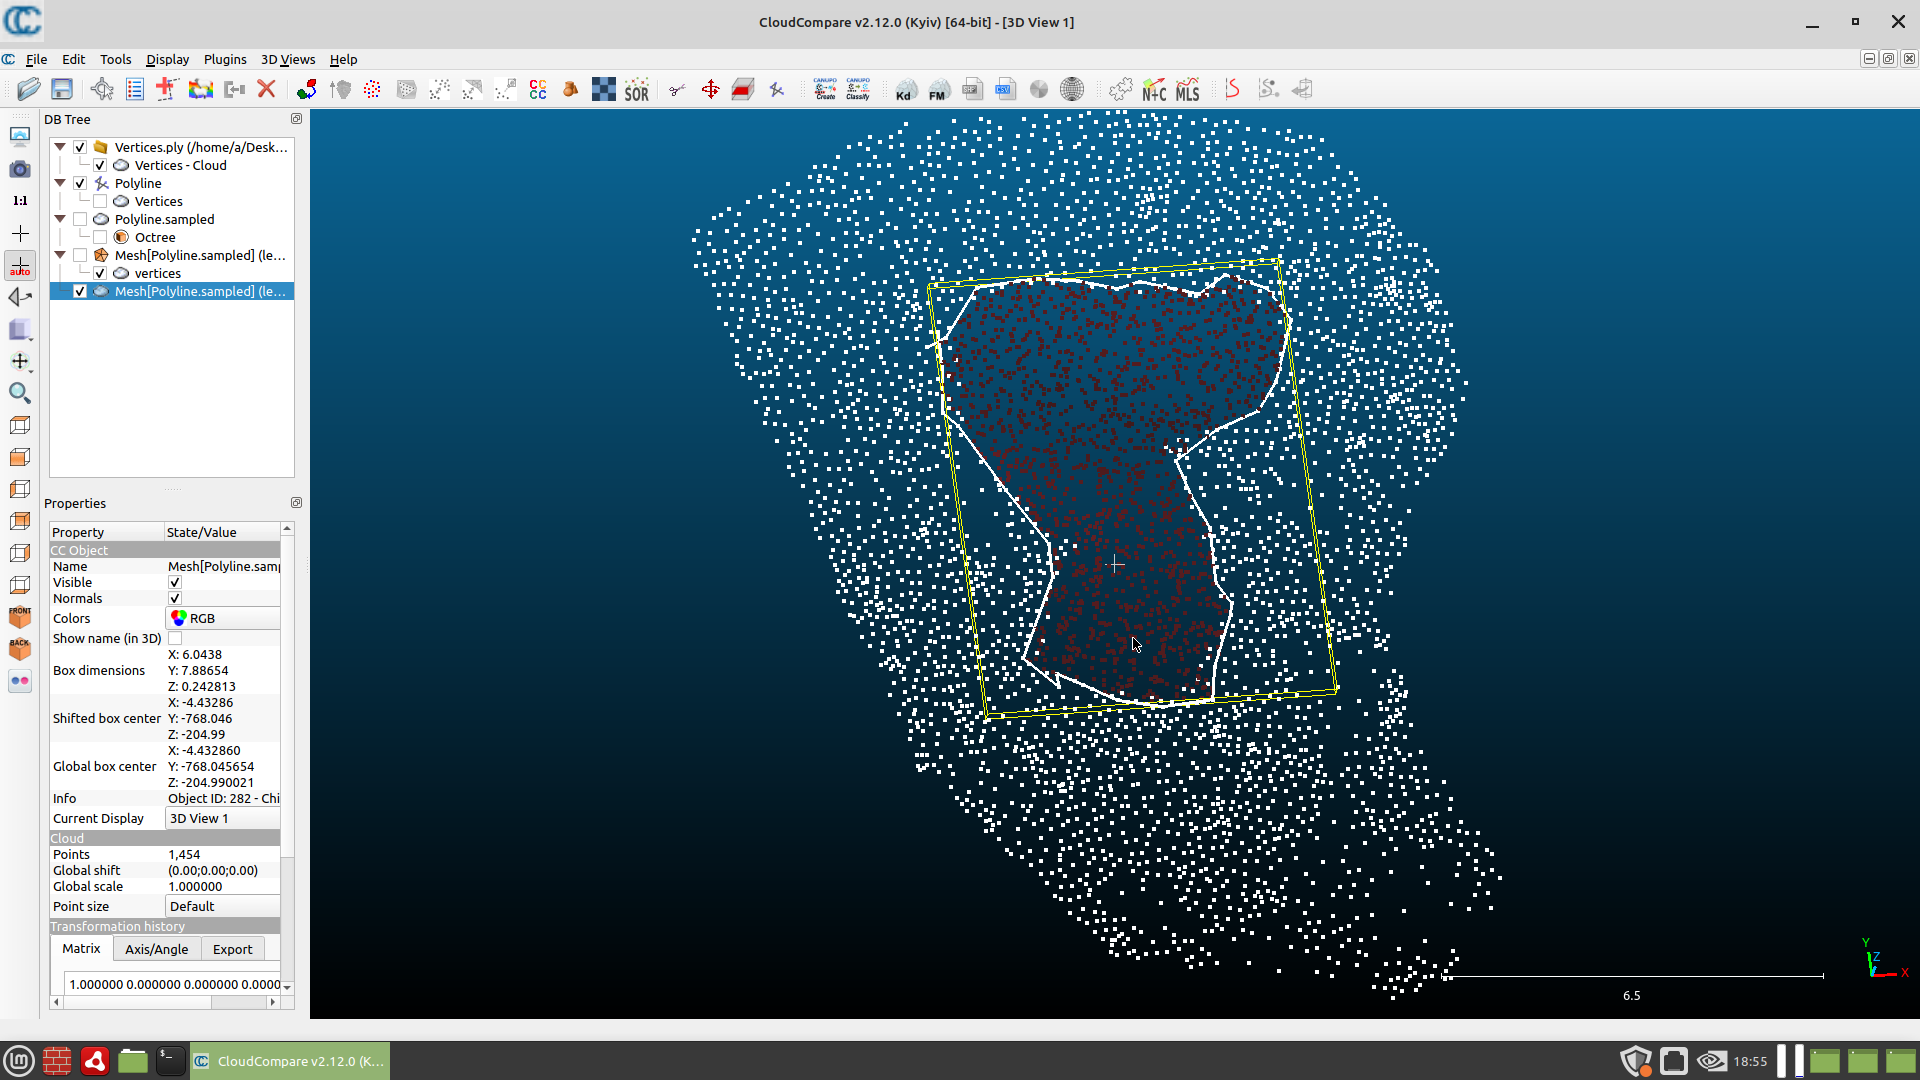Click the CANUPO Classify plugin icon

(858, 89)
